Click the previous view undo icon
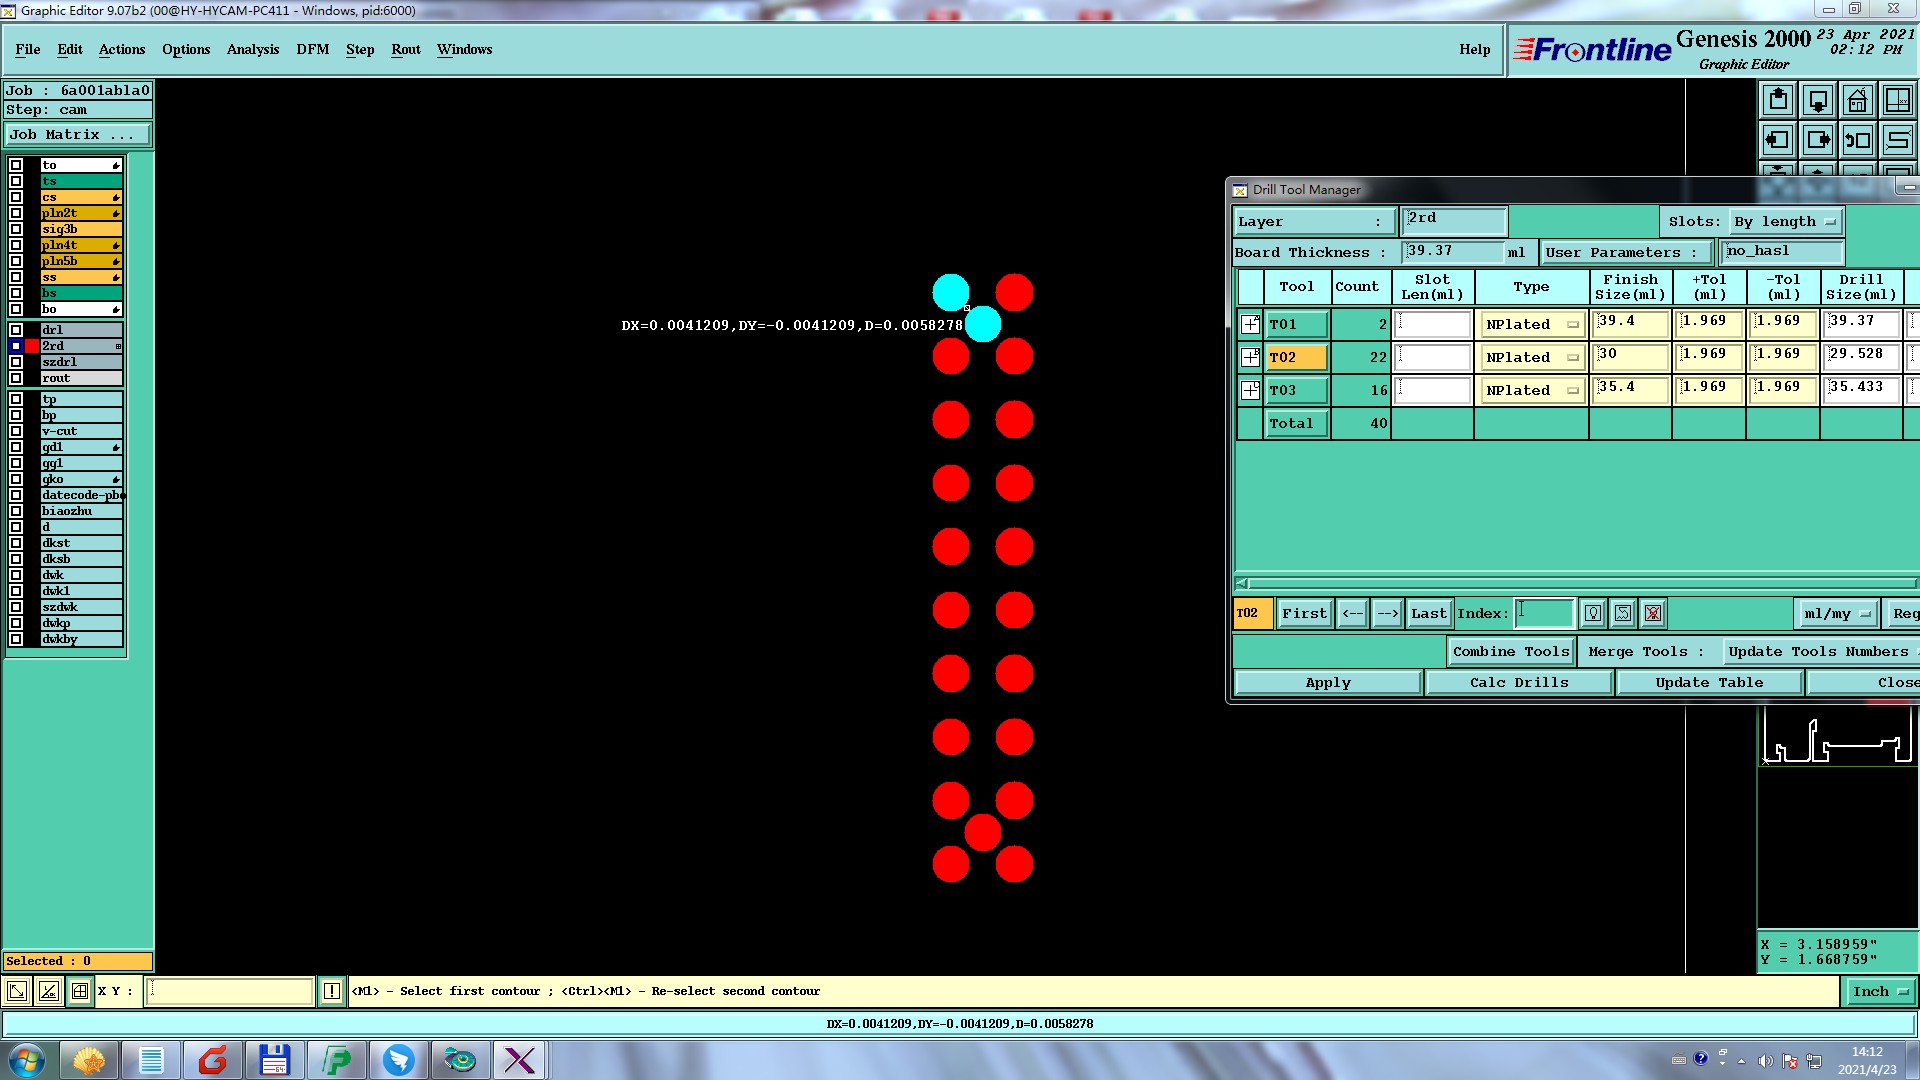Screen dimensions: 1920x1080 pos(1858,140)
